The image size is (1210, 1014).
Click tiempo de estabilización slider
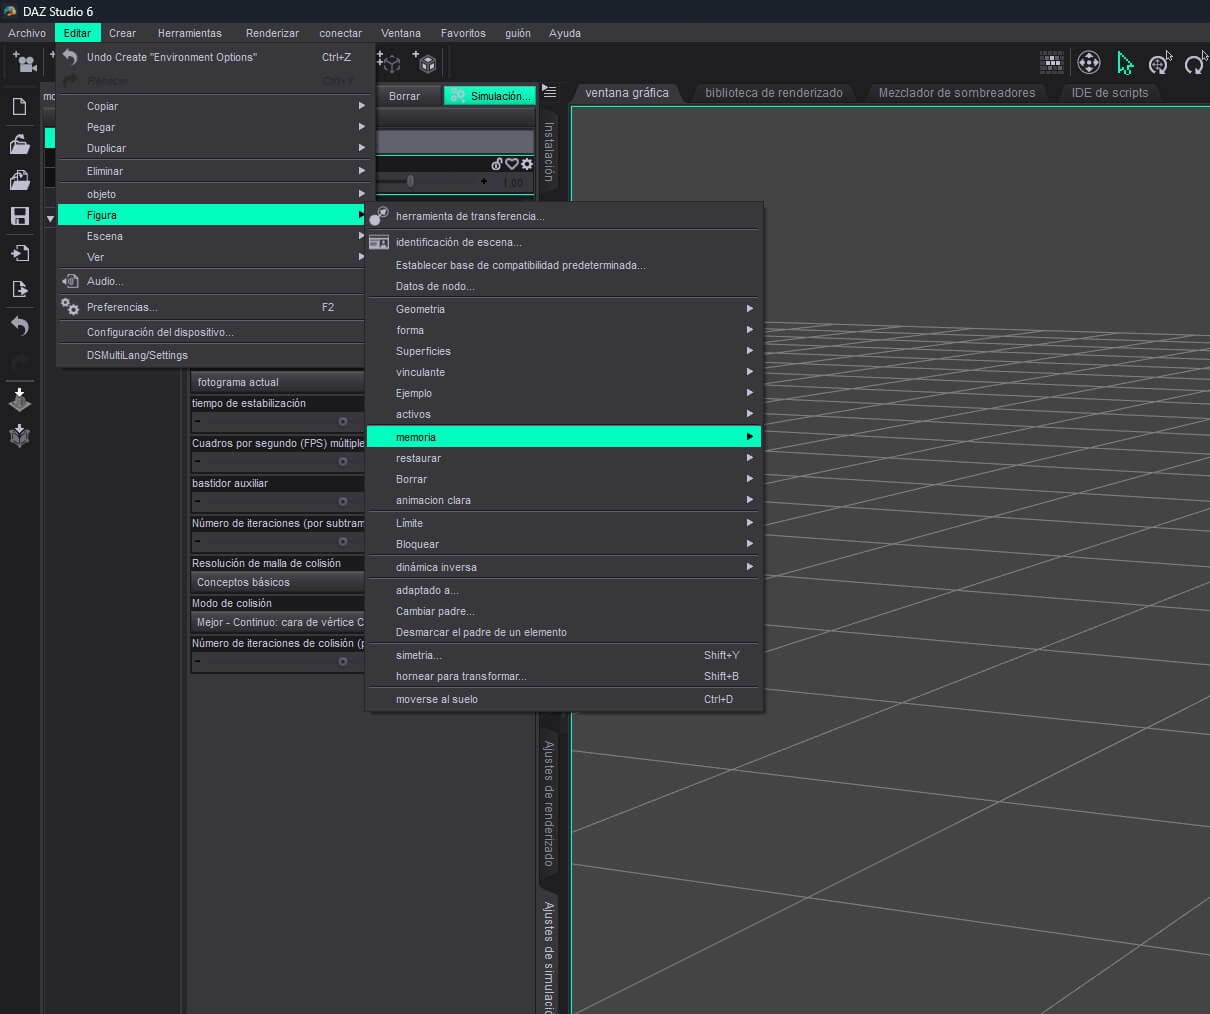[277, 421]
